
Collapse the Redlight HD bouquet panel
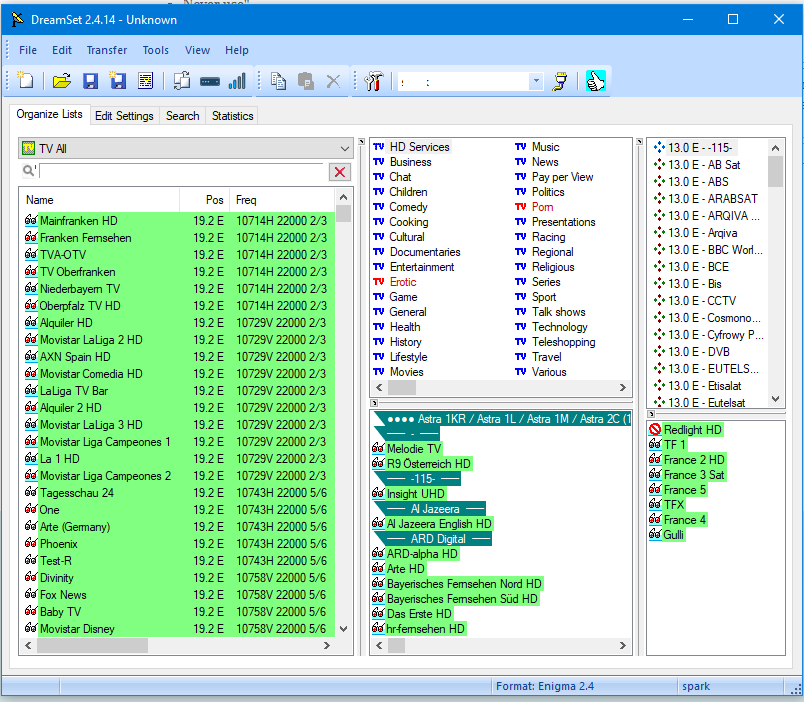click(651, 414)
